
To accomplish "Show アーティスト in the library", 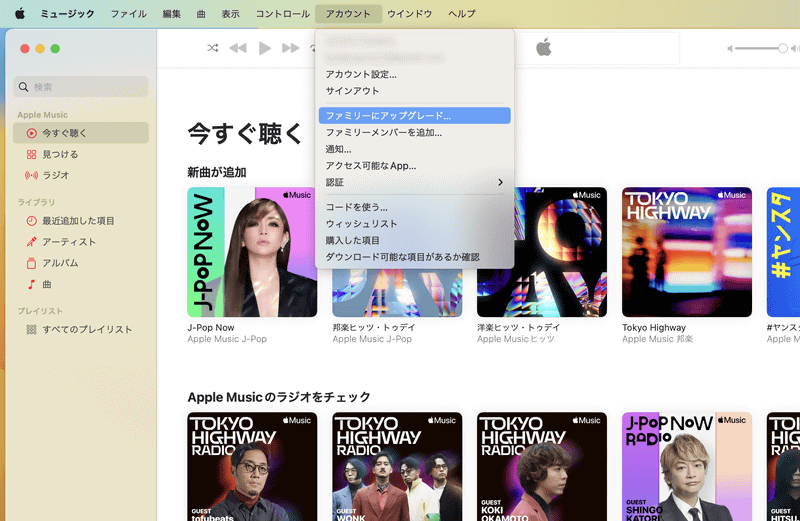I will pyautogui.click(x=81, y=242).
